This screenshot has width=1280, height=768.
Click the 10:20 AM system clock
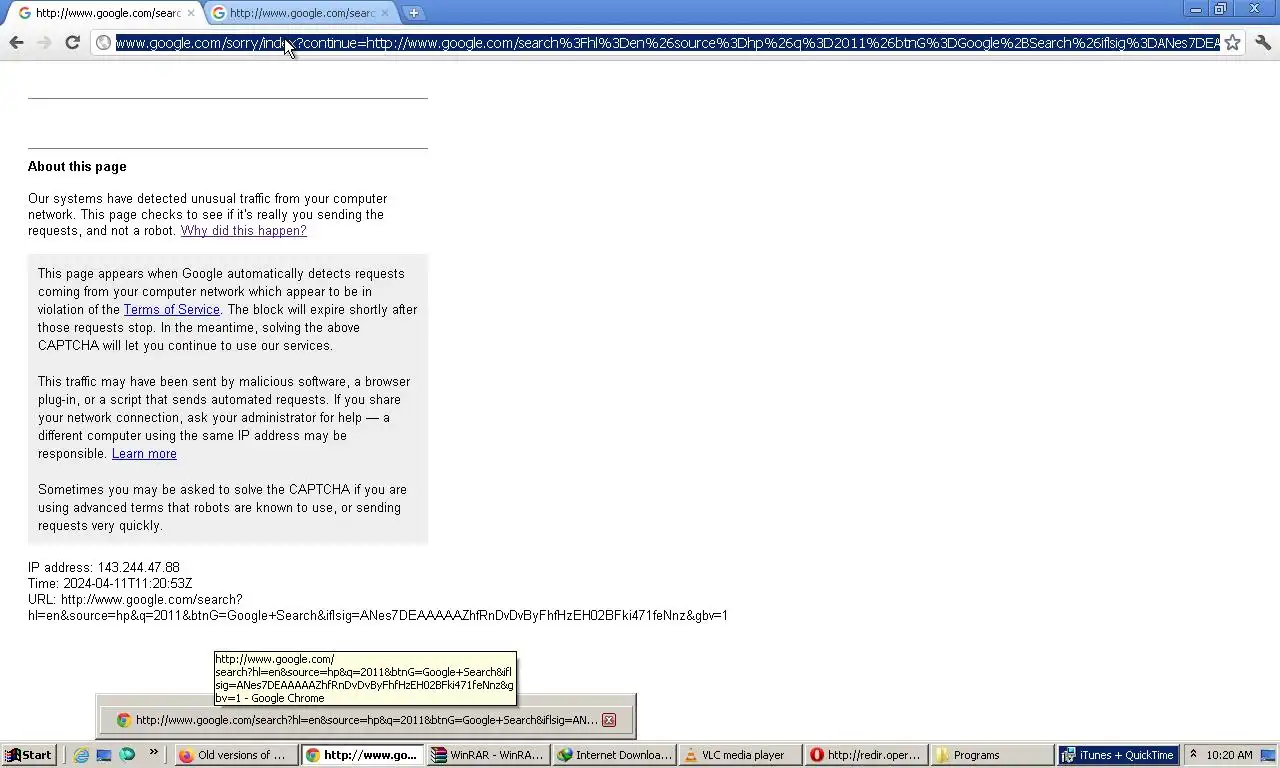pos(1229,755)
